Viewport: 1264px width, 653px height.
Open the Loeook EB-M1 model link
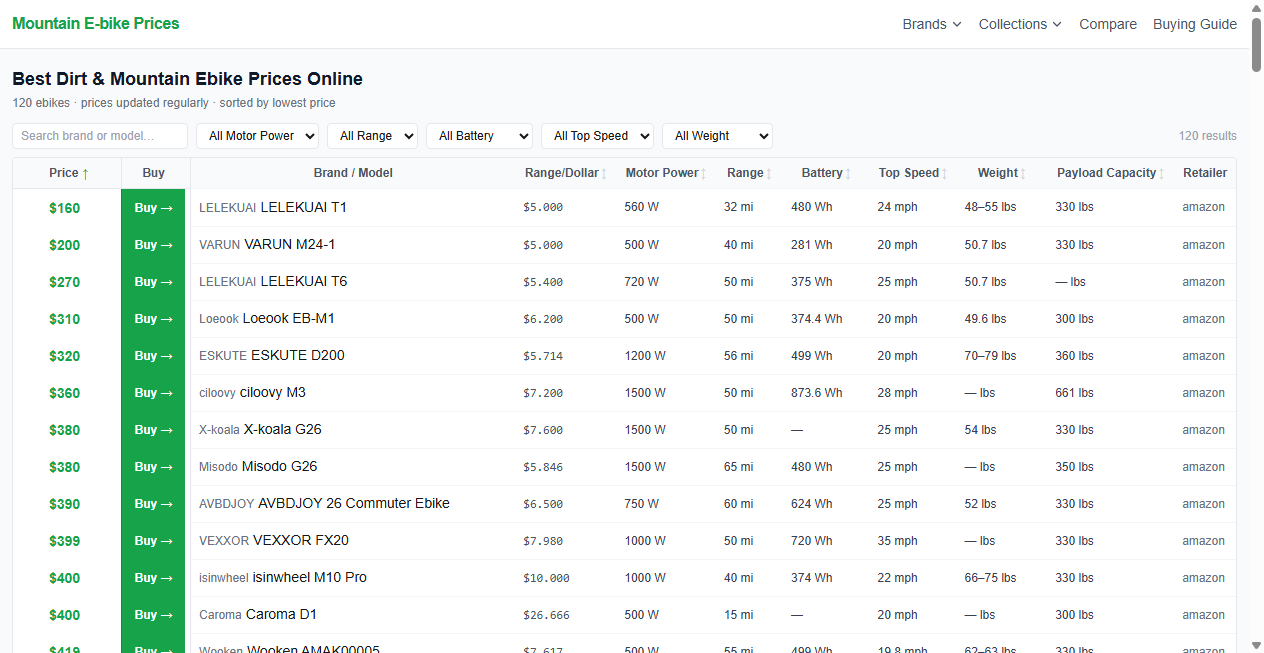[289, 318]
